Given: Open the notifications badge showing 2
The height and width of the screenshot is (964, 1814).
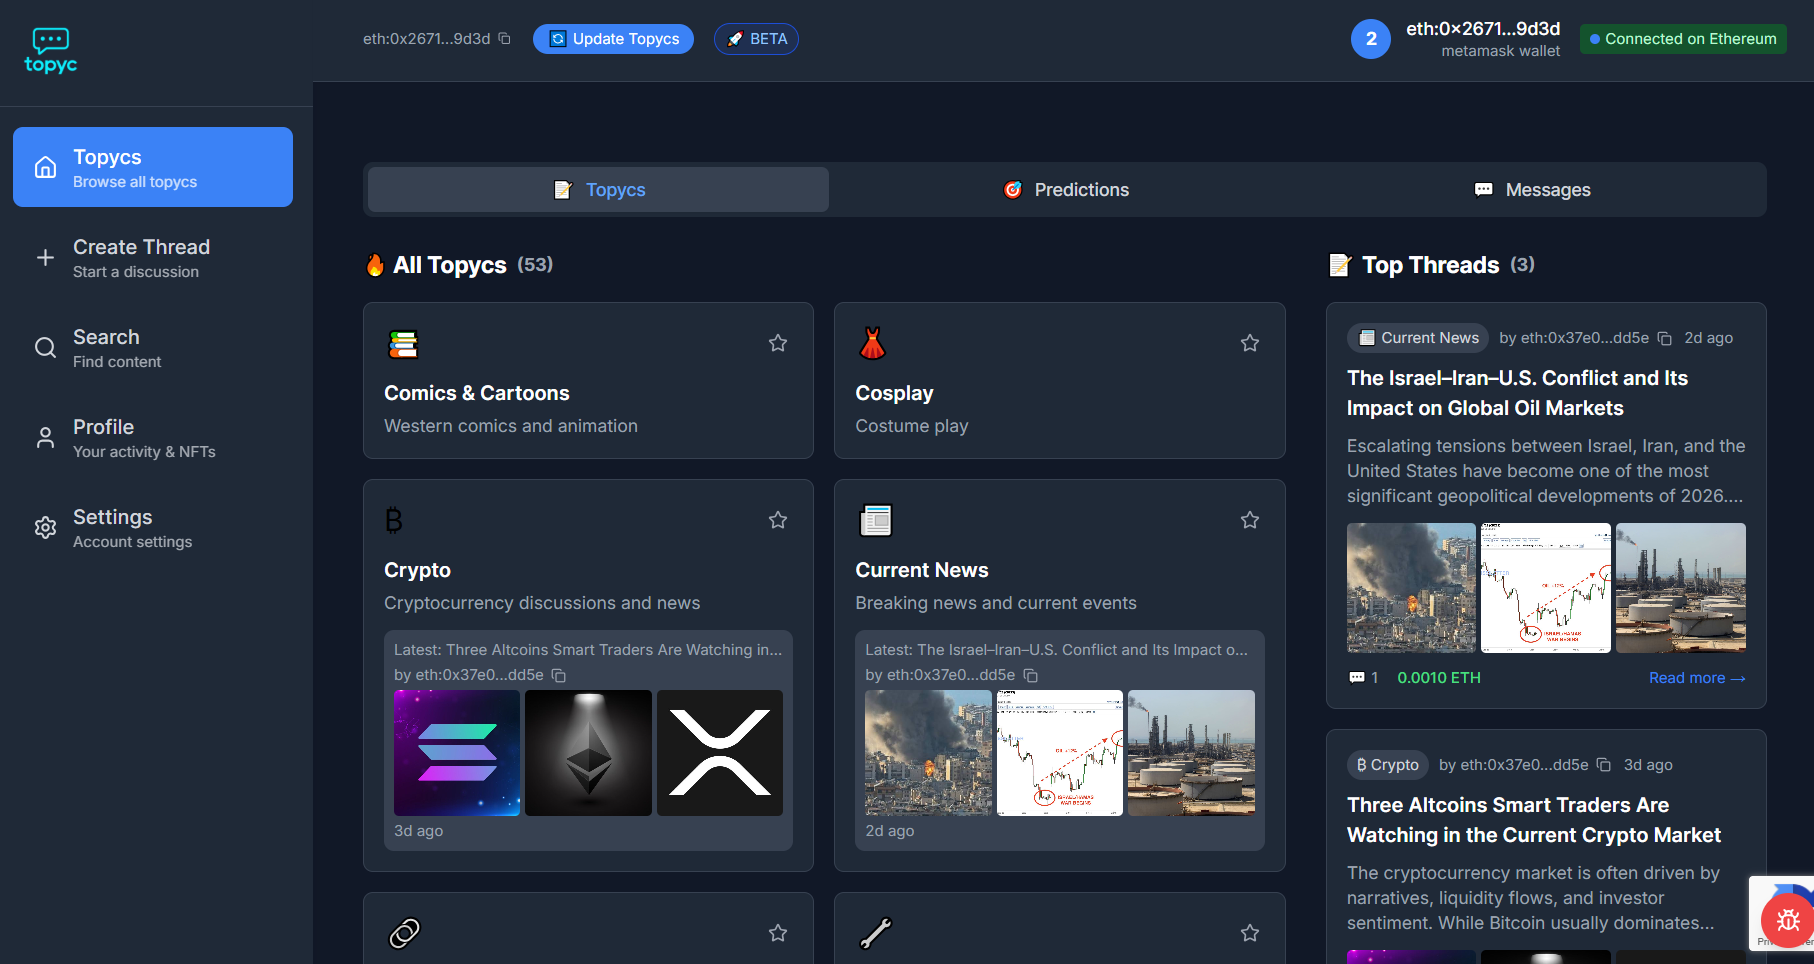Looking at the screenshot, I should tap(1371, 39).
